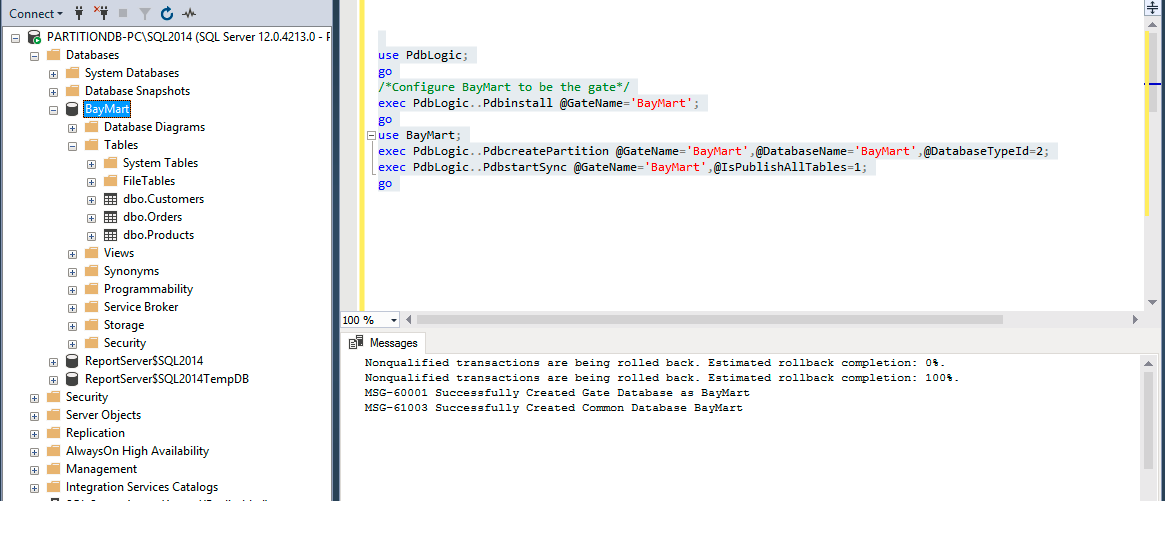This screenshot has height=557, width=1165.
Task: Click the editor horizontal scrollbar thumb
Action: [x=710, y=320]
